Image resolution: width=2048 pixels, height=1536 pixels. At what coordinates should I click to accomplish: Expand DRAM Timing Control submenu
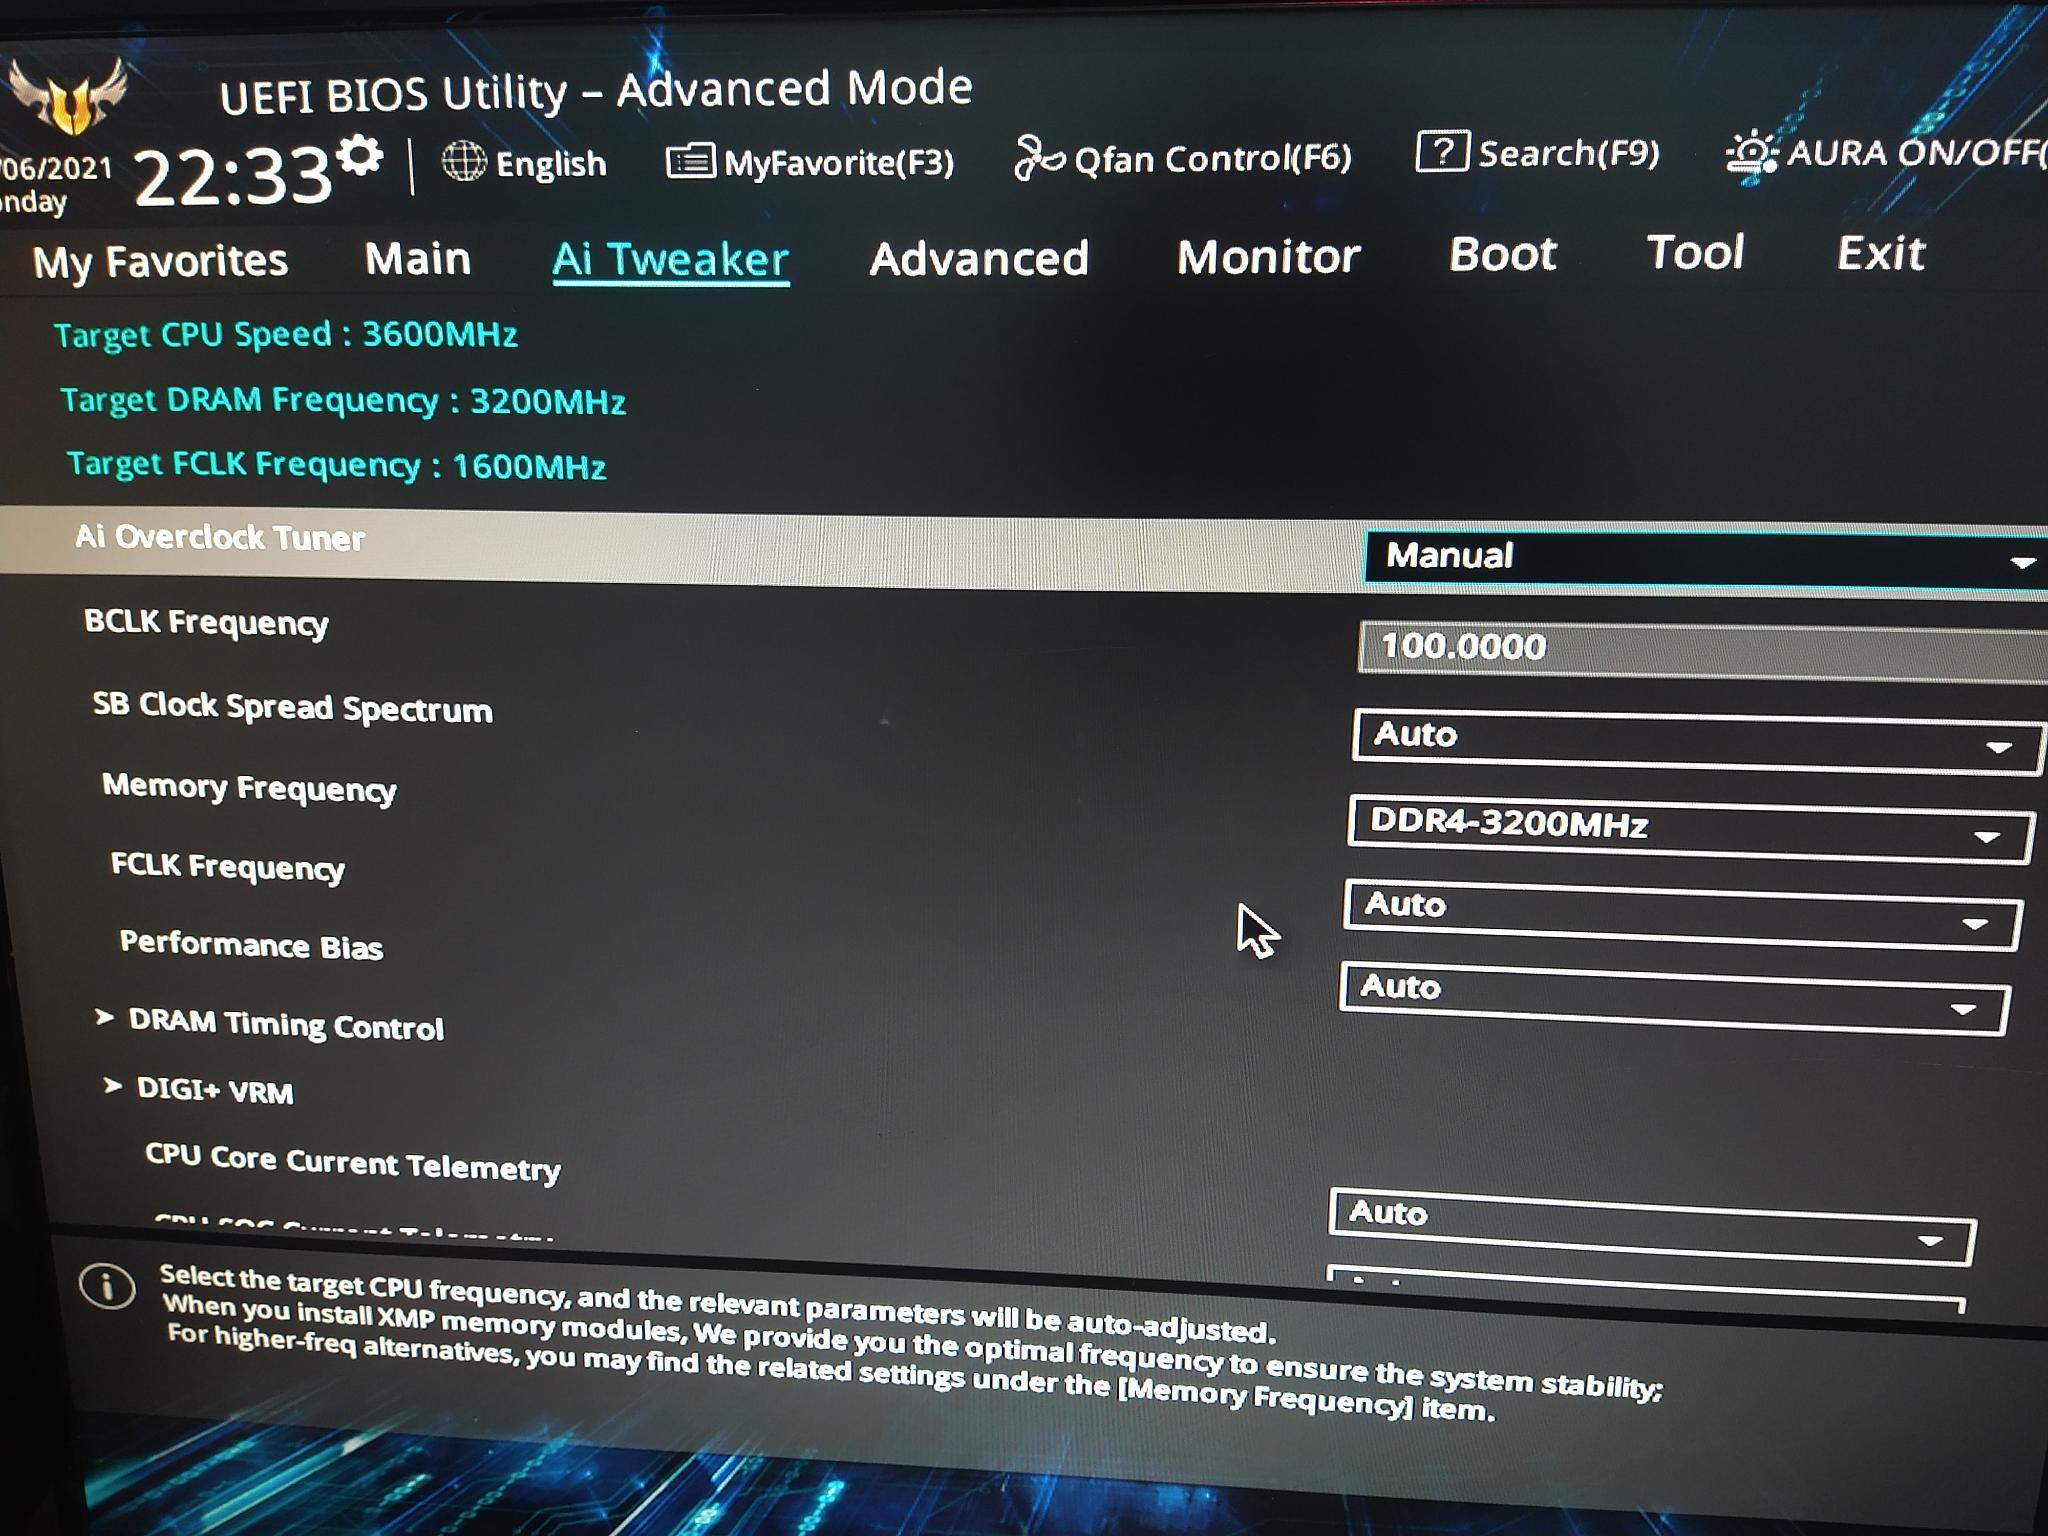coord(286,1025)
